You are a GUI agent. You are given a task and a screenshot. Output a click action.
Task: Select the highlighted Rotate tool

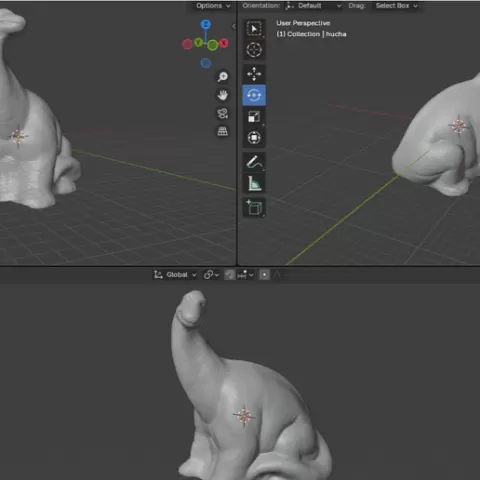(254, 95)
